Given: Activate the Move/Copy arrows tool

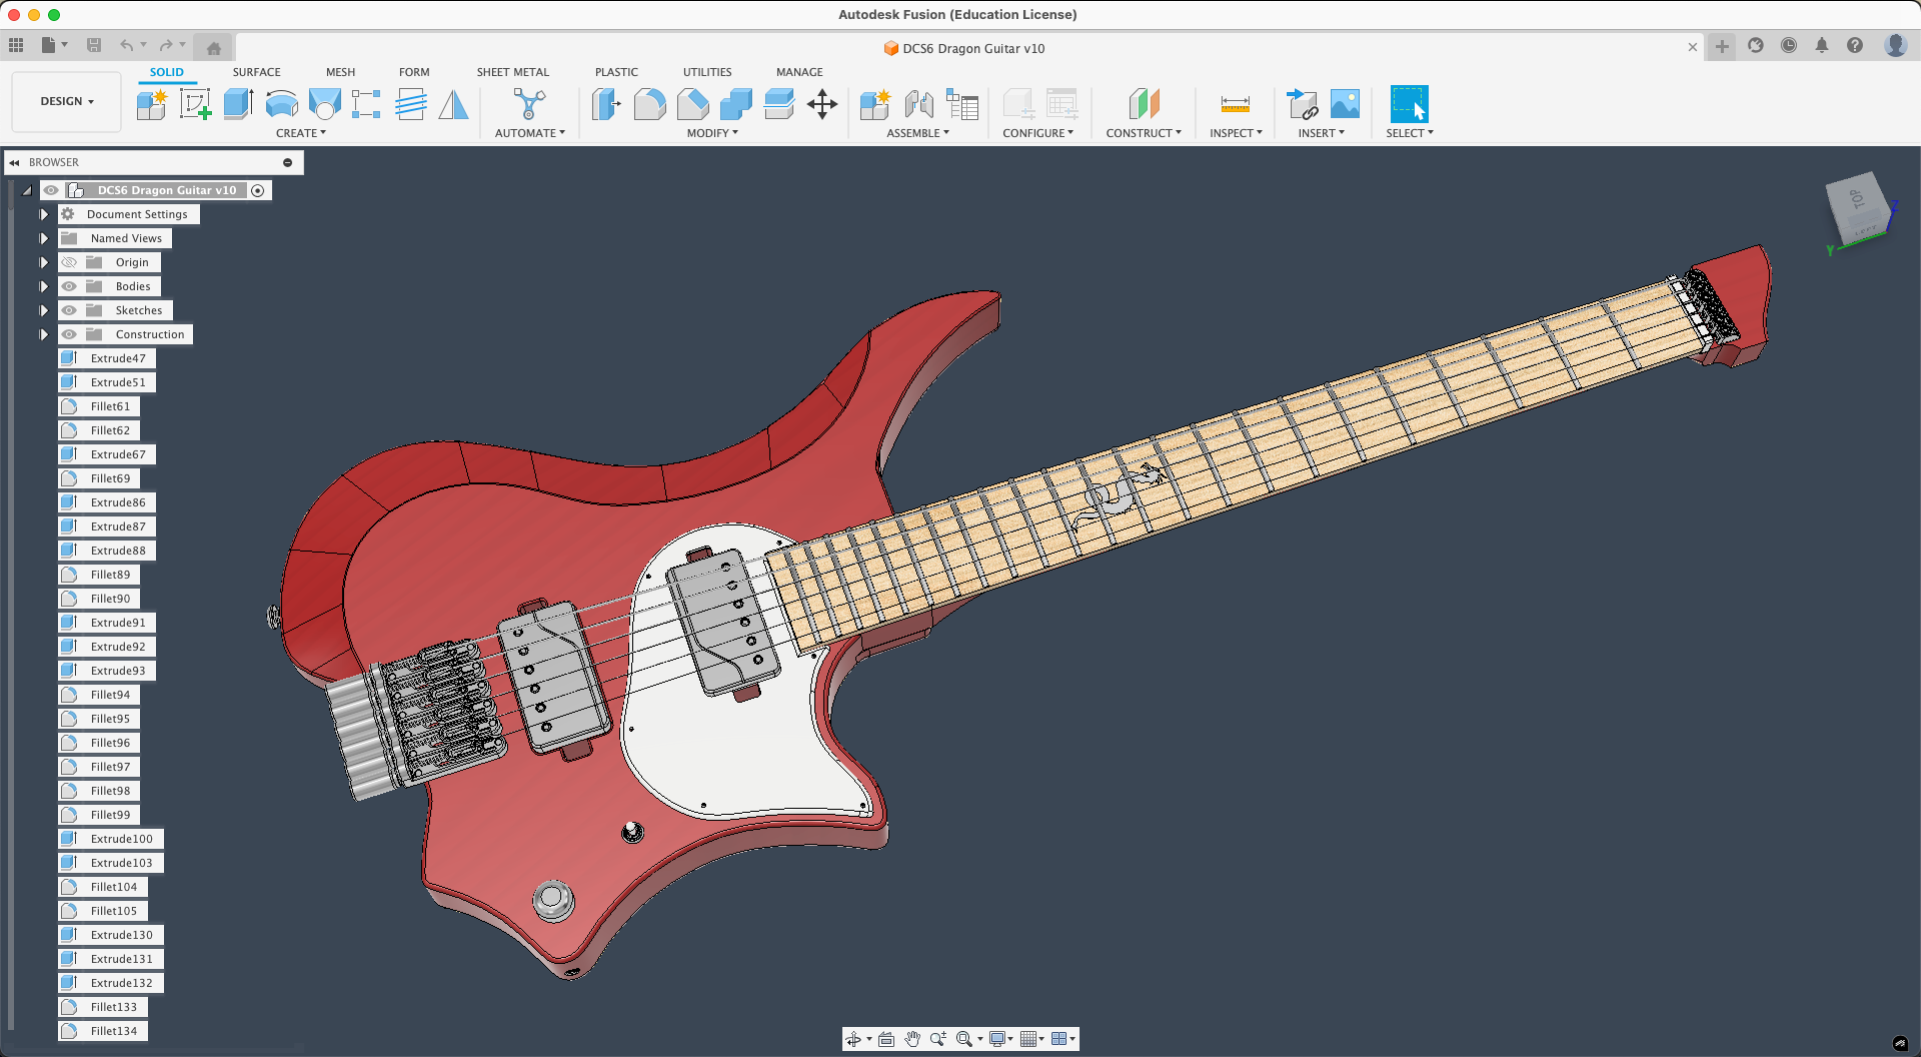Looking at the screenshot, I should [x=822, y=104].
